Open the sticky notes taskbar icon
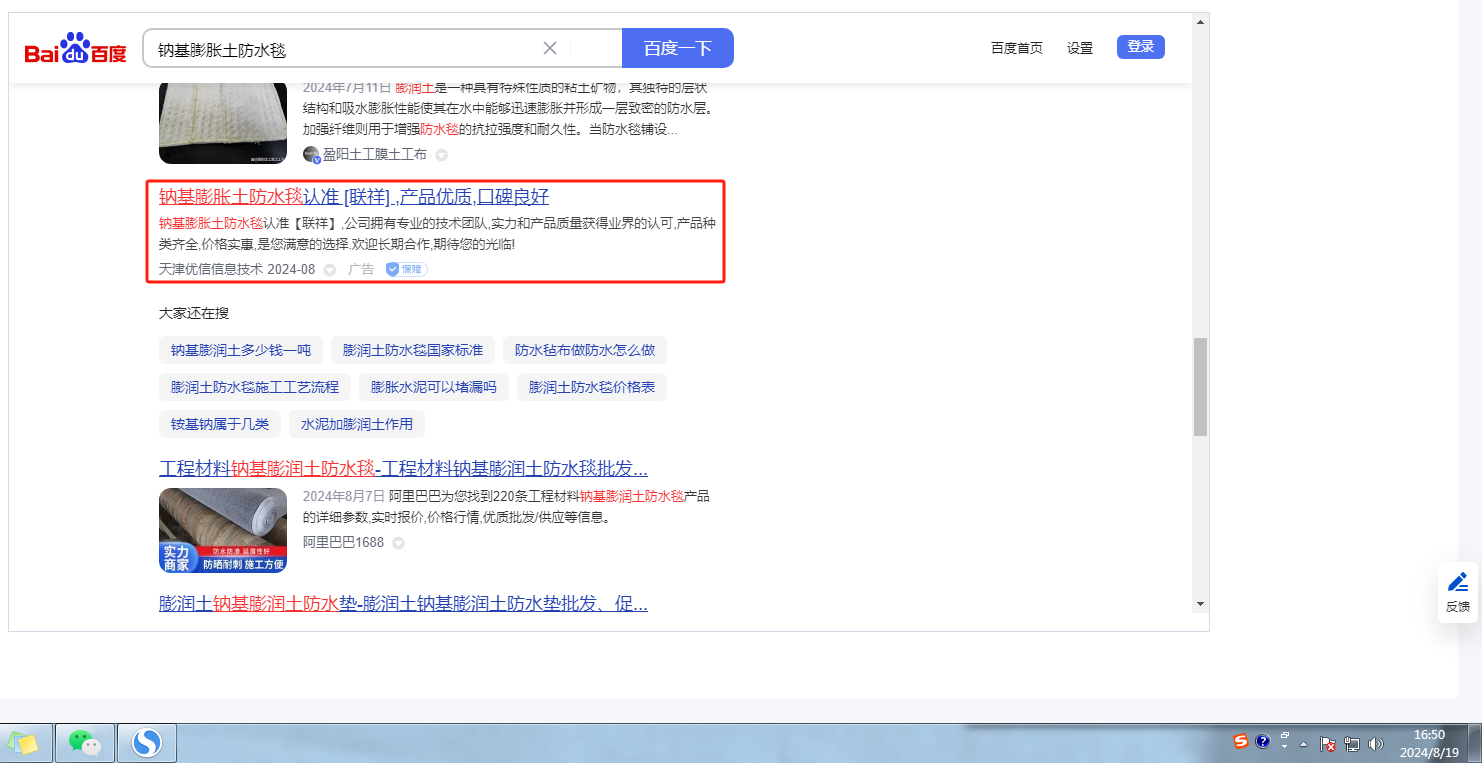This screenshot has height=763, width=1482. click(25, 743)
